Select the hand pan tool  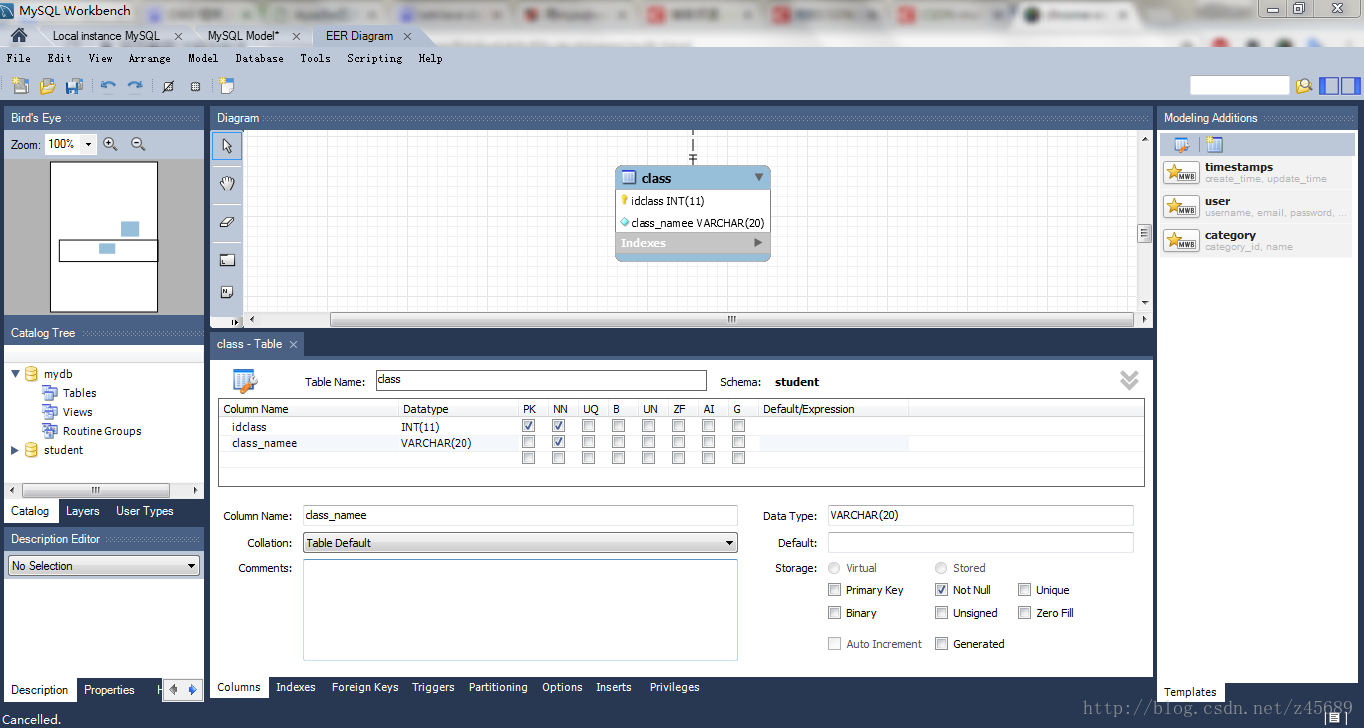[227, 183]
